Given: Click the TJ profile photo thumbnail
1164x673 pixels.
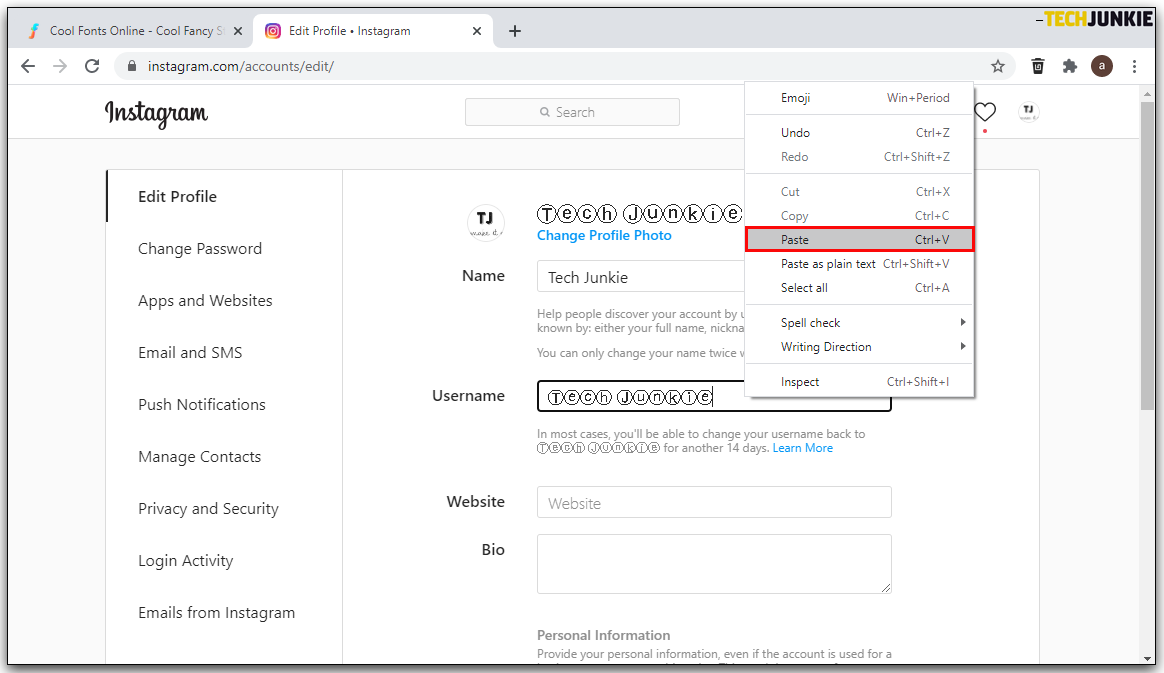Looking at the screenshot, I should [x=485, y=223].
